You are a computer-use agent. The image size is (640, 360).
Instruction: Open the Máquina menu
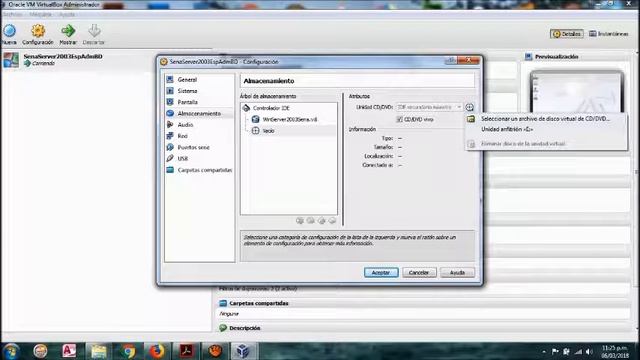click(40, 15)
